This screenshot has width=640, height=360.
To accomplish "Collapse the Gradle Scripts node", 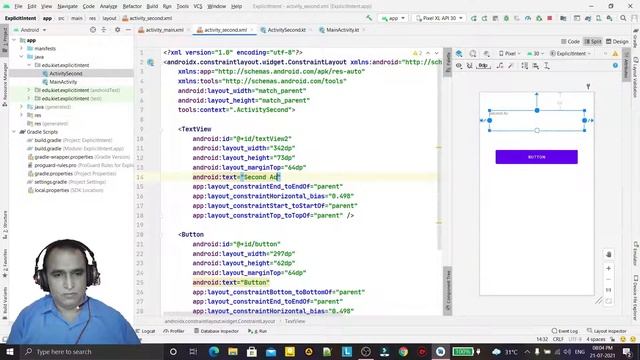I will click(x=14, y=132).
